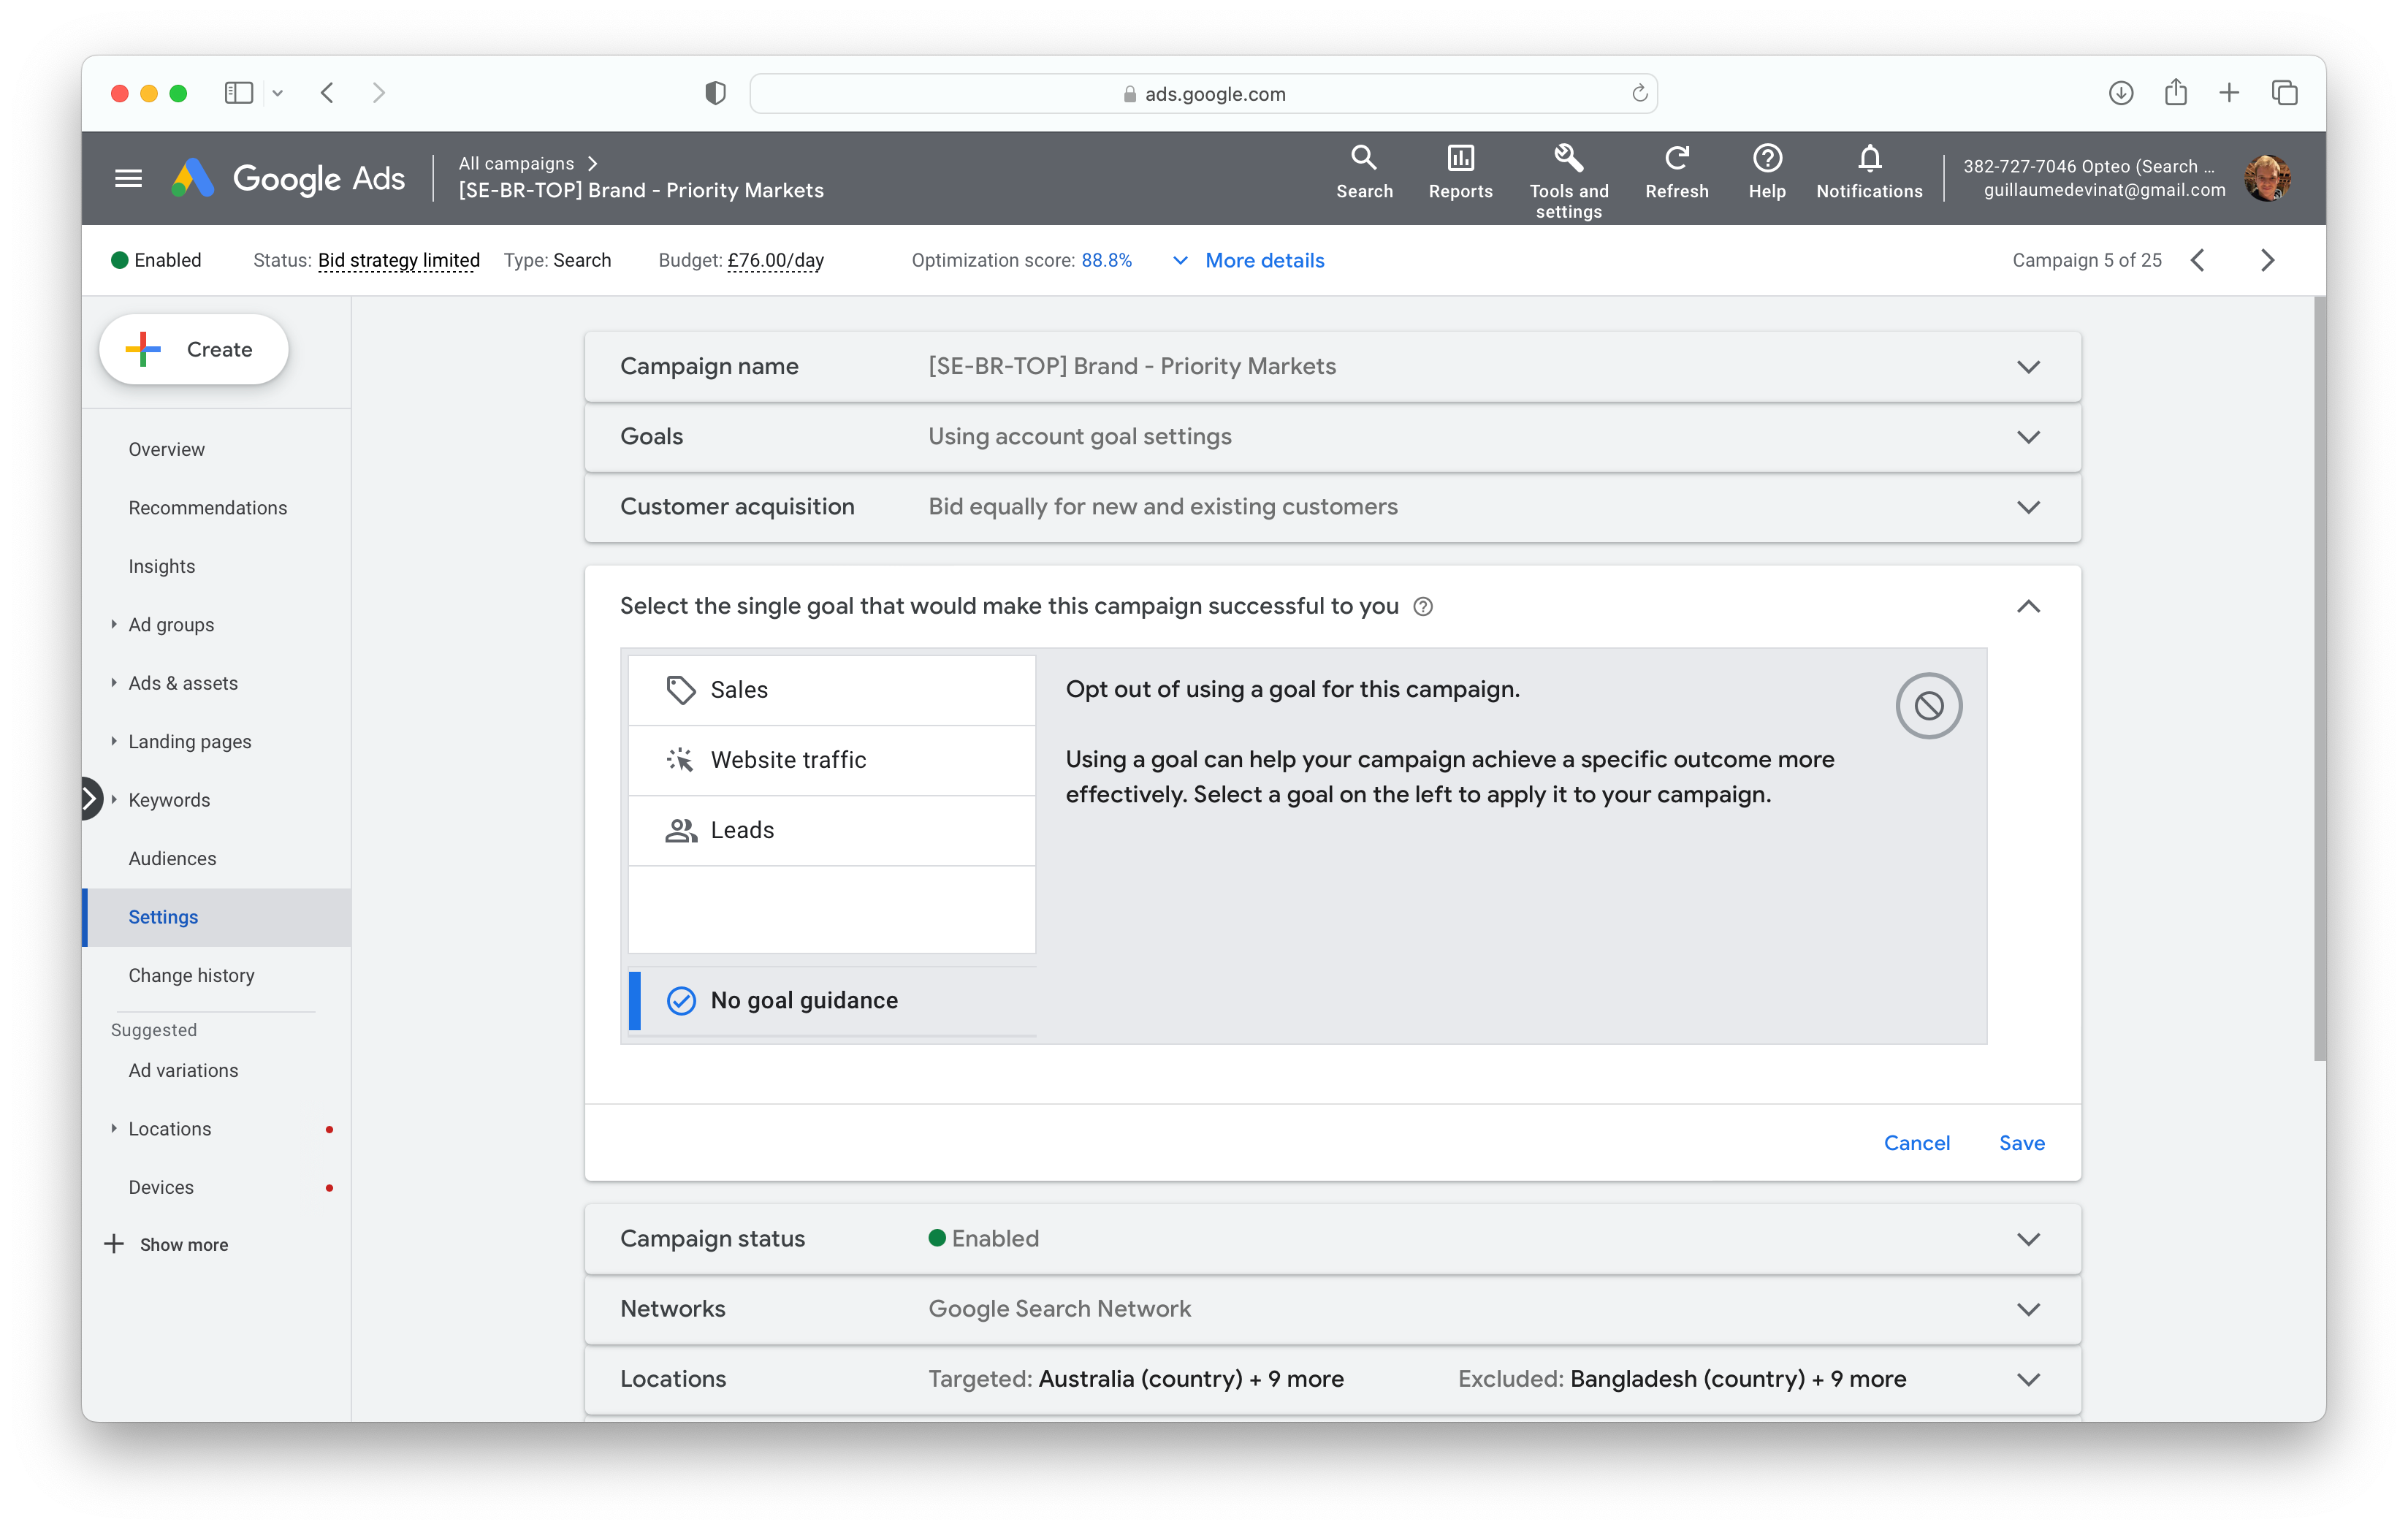
Task: Open Change history in sidebar
Action: pos(191,975)
